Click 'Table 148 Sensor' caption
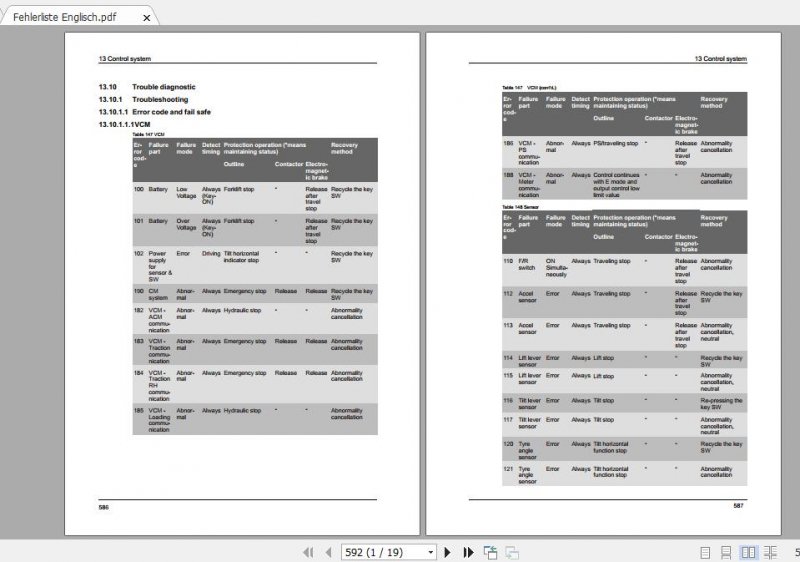Image resolution: width=800 pixels, height=562 pixels. pyautogui.click(x=520, y=207)
